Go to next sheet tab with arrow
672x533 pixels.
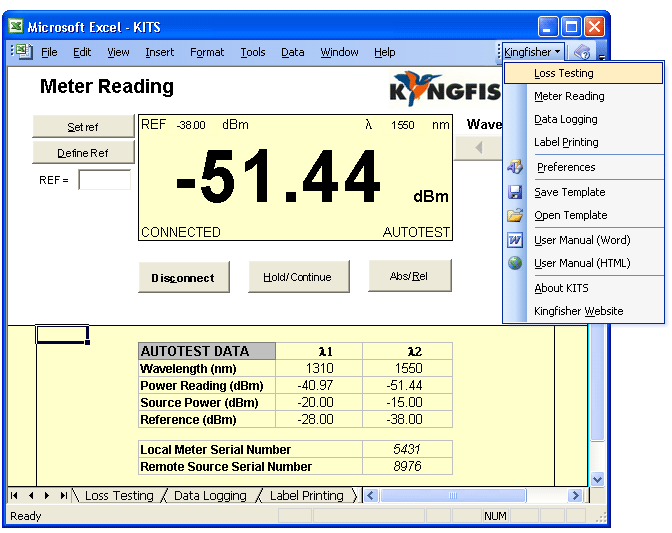pos(47,496)
